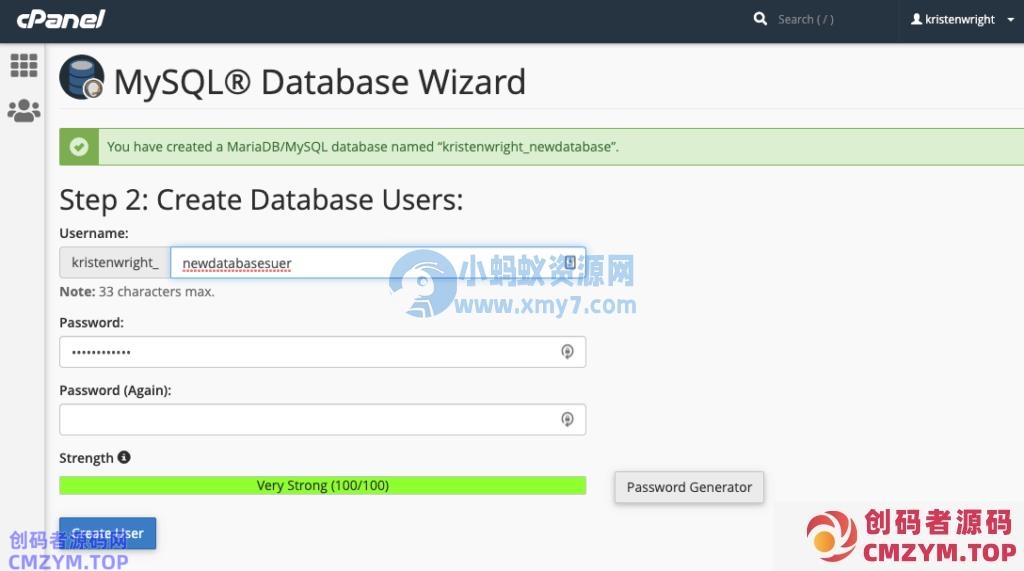1024x571 pixels.
Task: Click the cPanel logo
Action: coord(61,20)
